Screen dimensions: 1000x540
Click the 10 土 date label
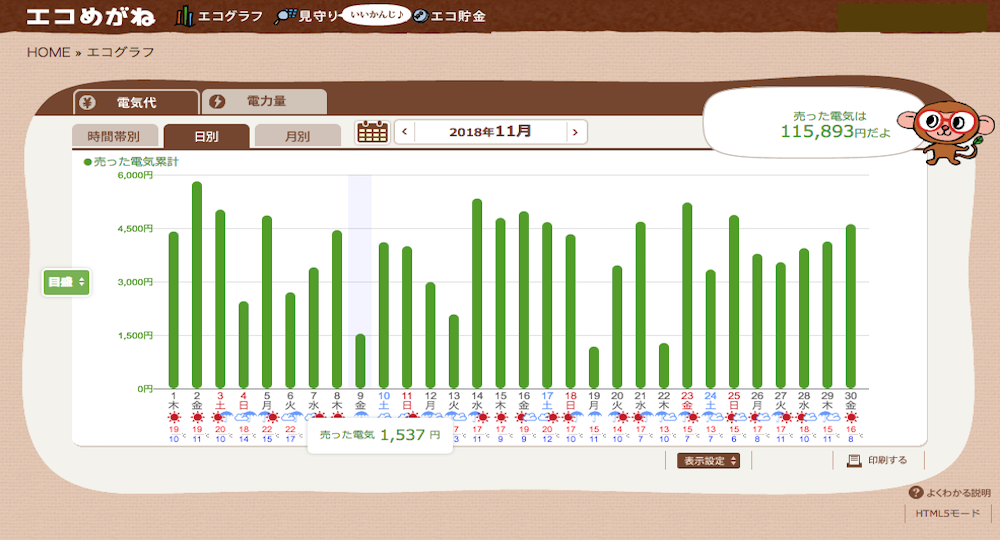[x=384, y=400]
